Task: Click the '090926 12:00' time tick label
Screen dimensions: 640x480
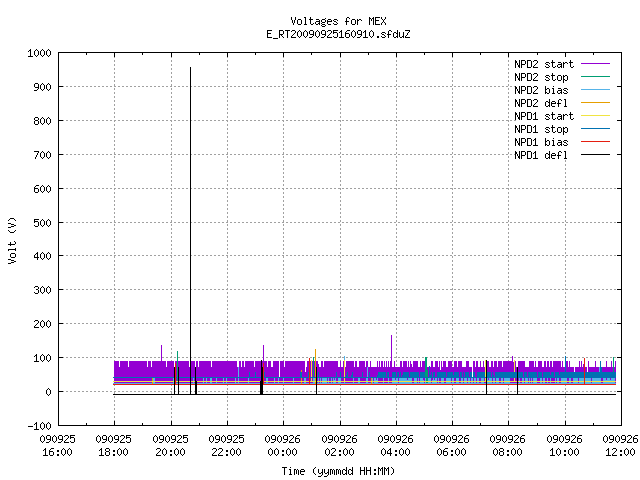Action: pos(620,446)
